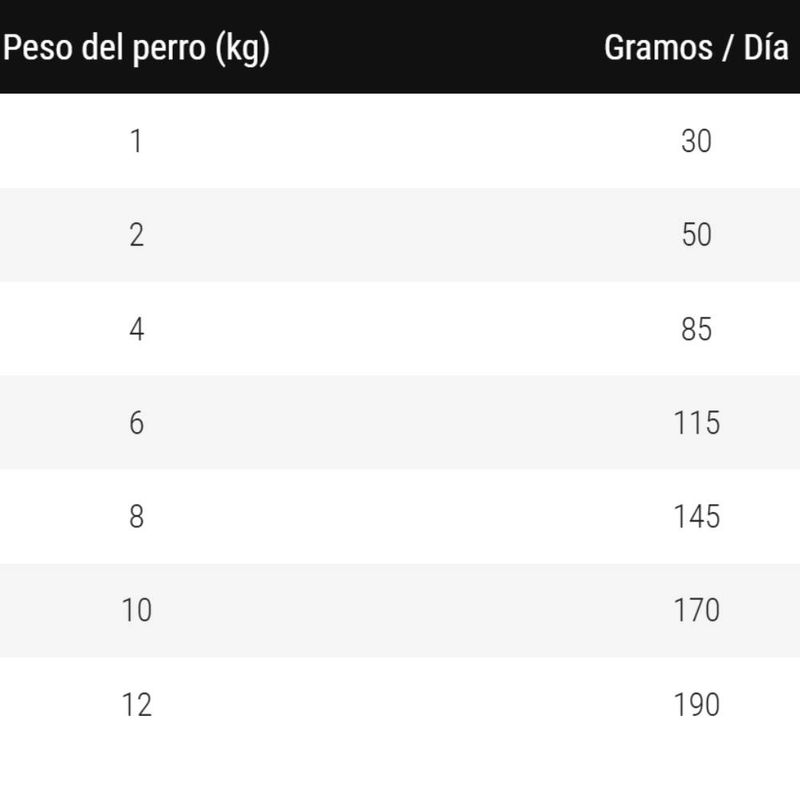The width and height of the screenshot is (800, 800).
Task: Click the word 'Gramos' in the header
Action: point(658,47)
